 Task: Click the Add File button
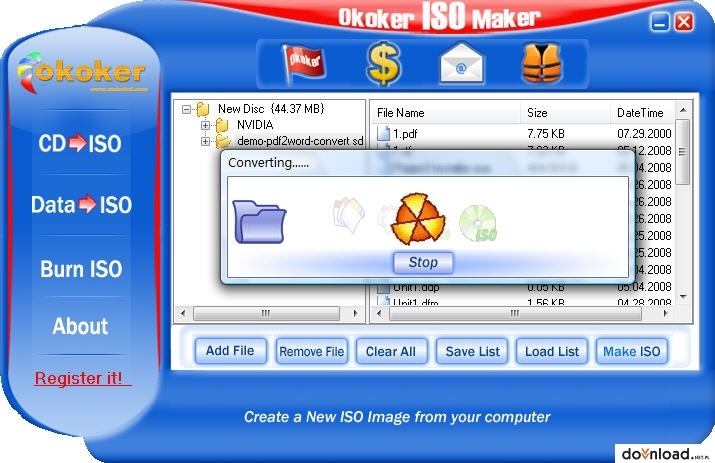tap(230, 351)
